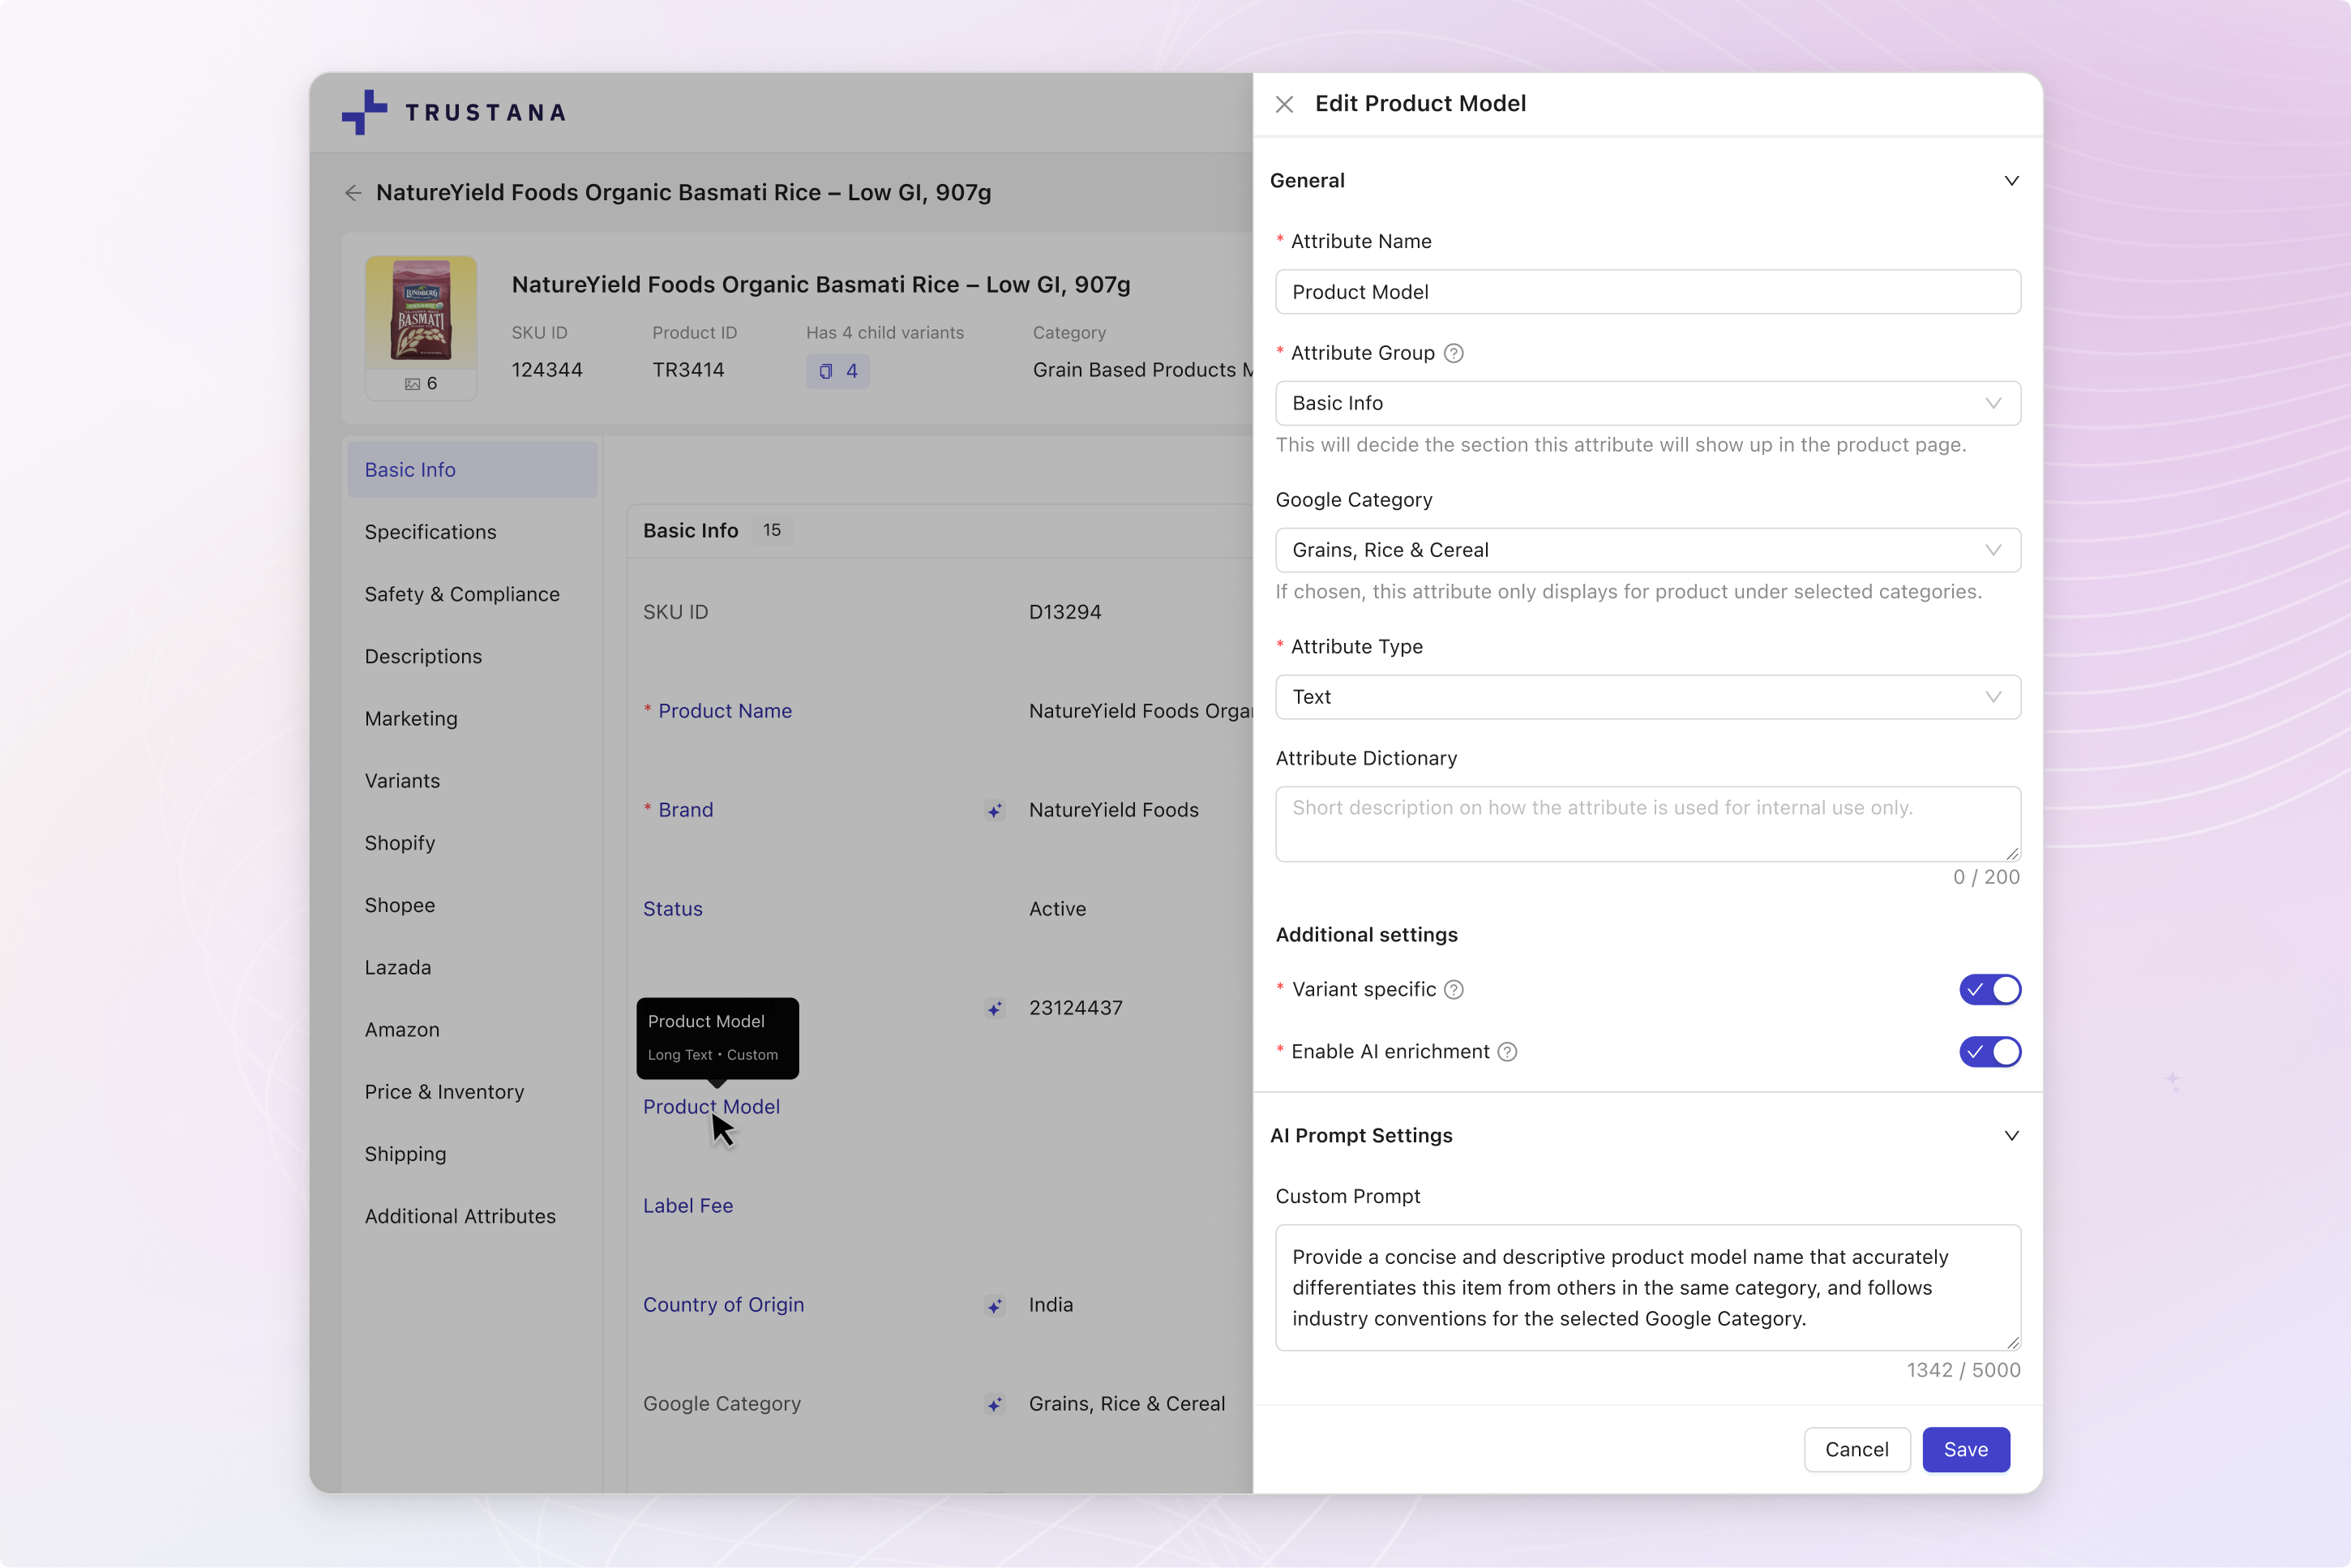This screenshot has height=1568, width=2351.
Task: Click the Cancel button
Action: 1856,1449
